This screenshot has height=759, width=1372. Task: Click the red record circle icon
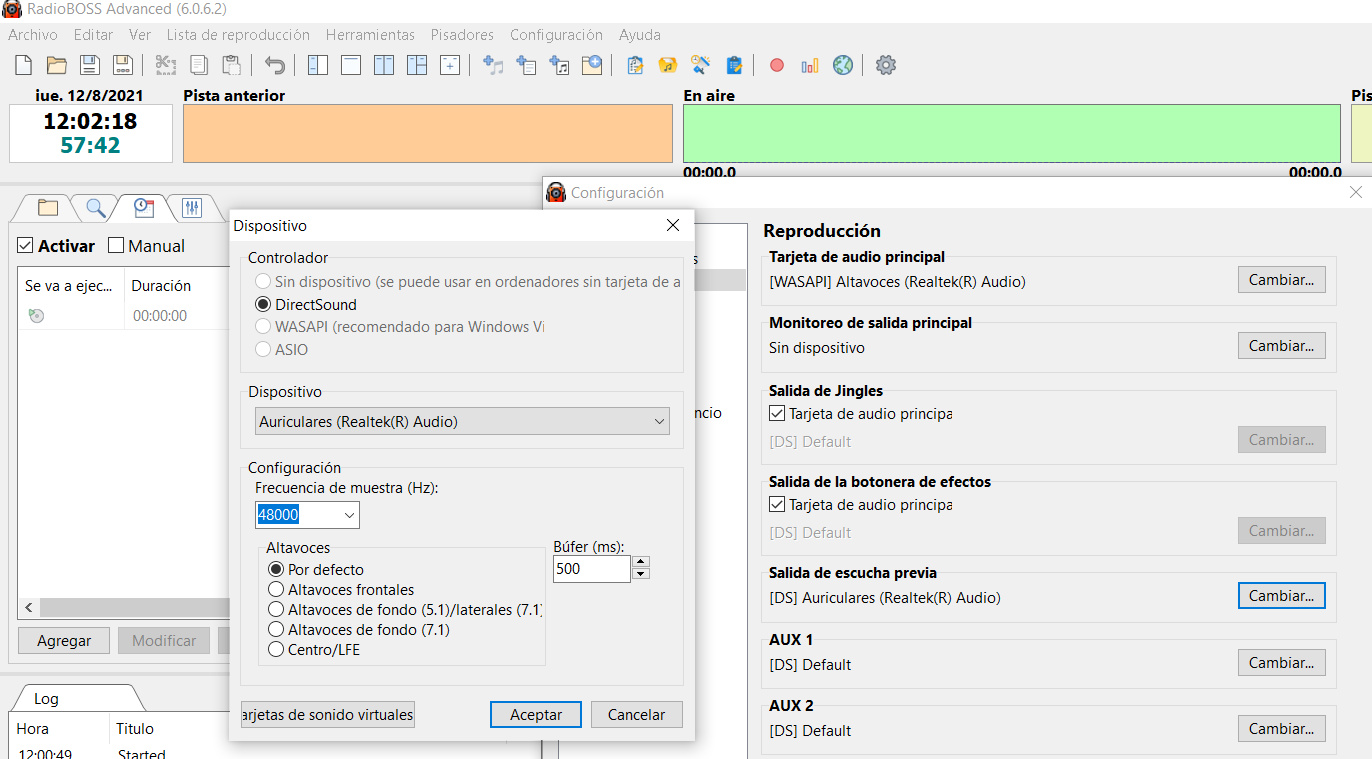click(777, 65)
